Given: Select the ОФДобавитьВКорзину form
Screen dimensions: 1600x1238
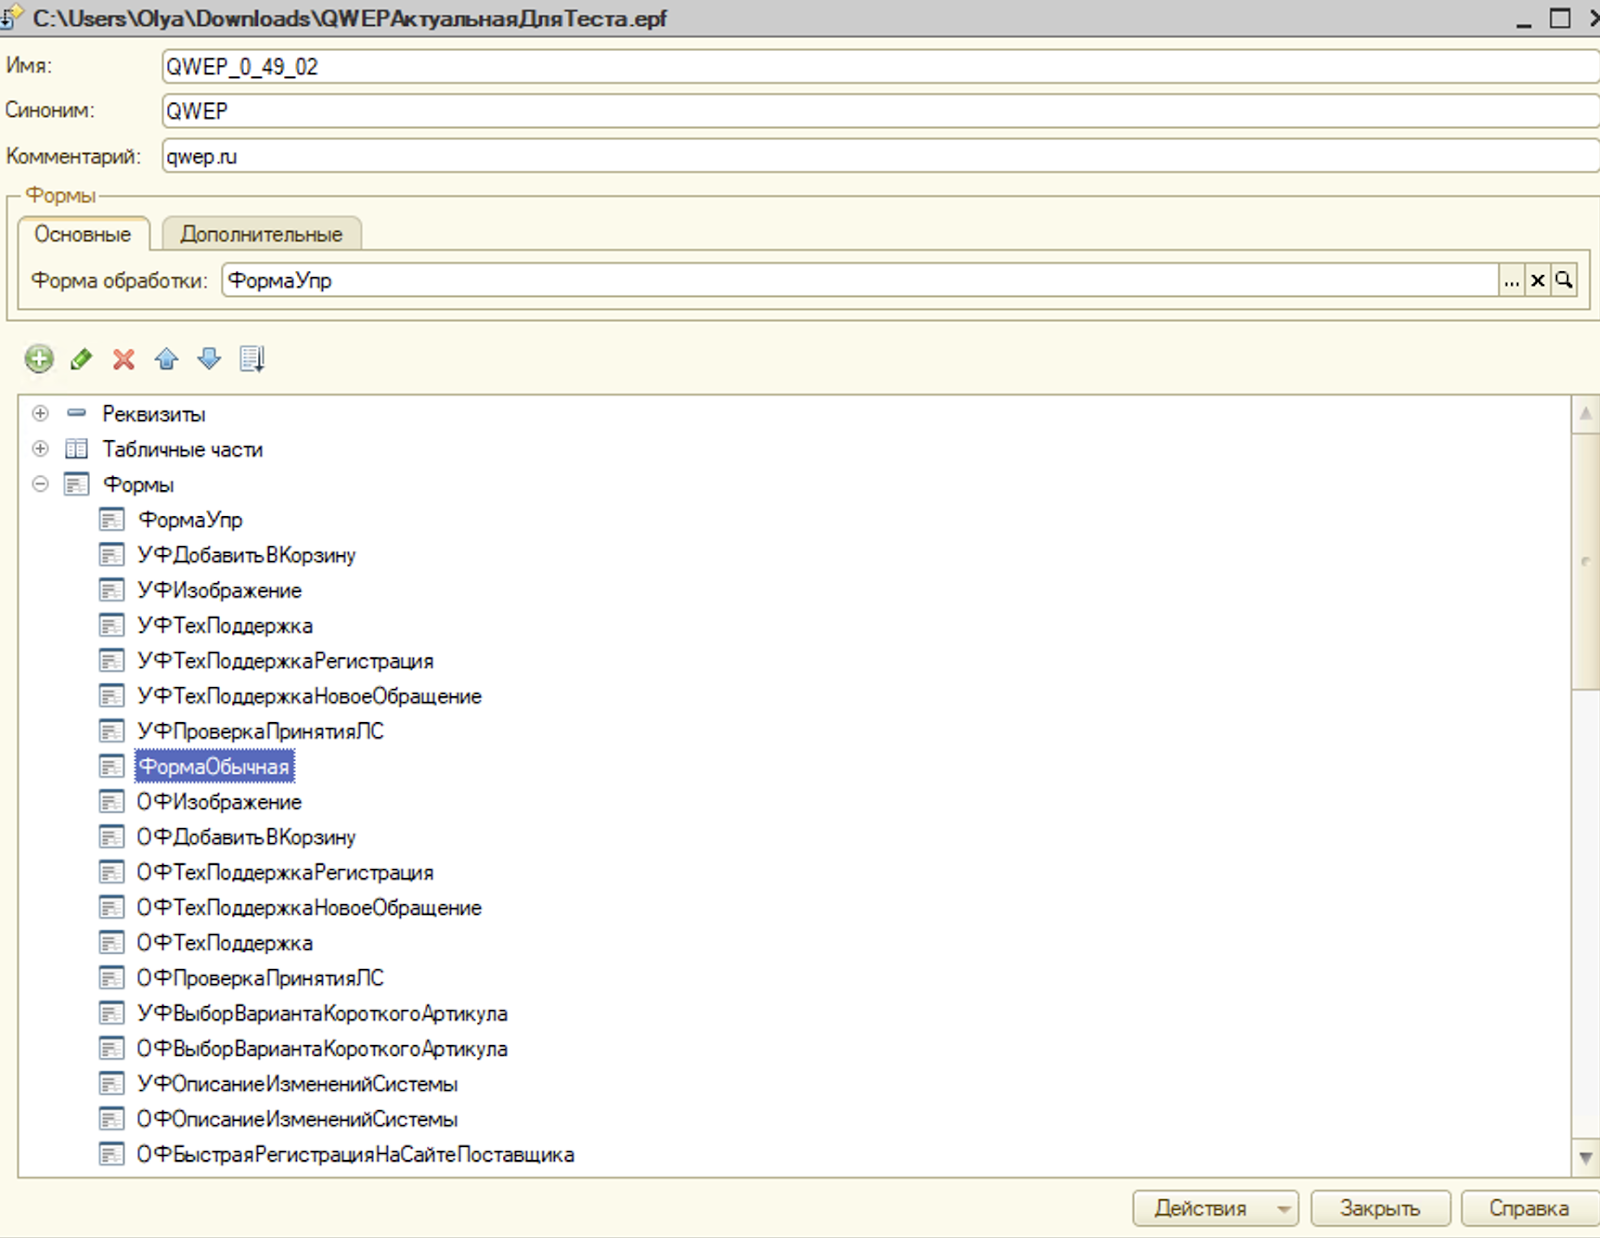Looking at the screenshot, I should click(x=246, y=837).
